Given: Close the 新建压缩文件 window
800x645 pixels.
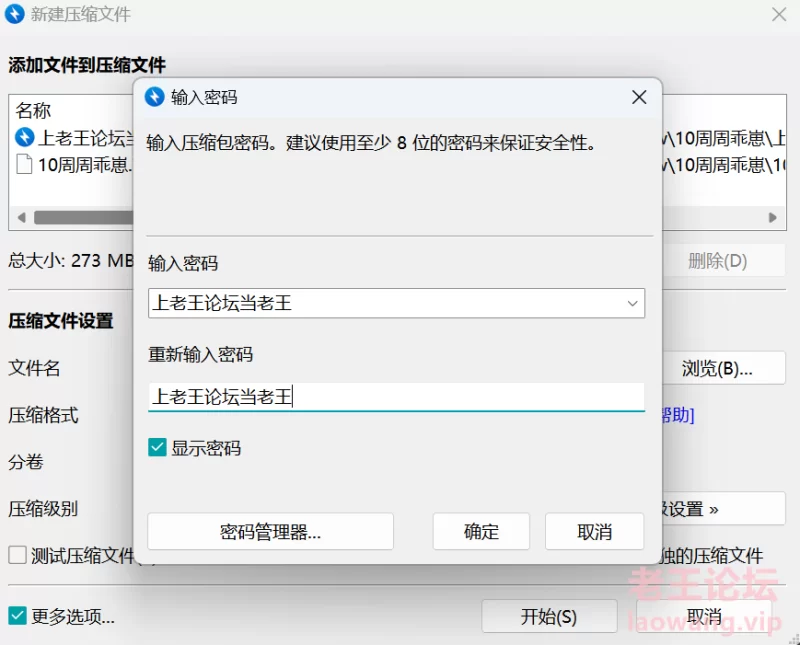Looking at the screenshot, I should click(x=779, y=14).
